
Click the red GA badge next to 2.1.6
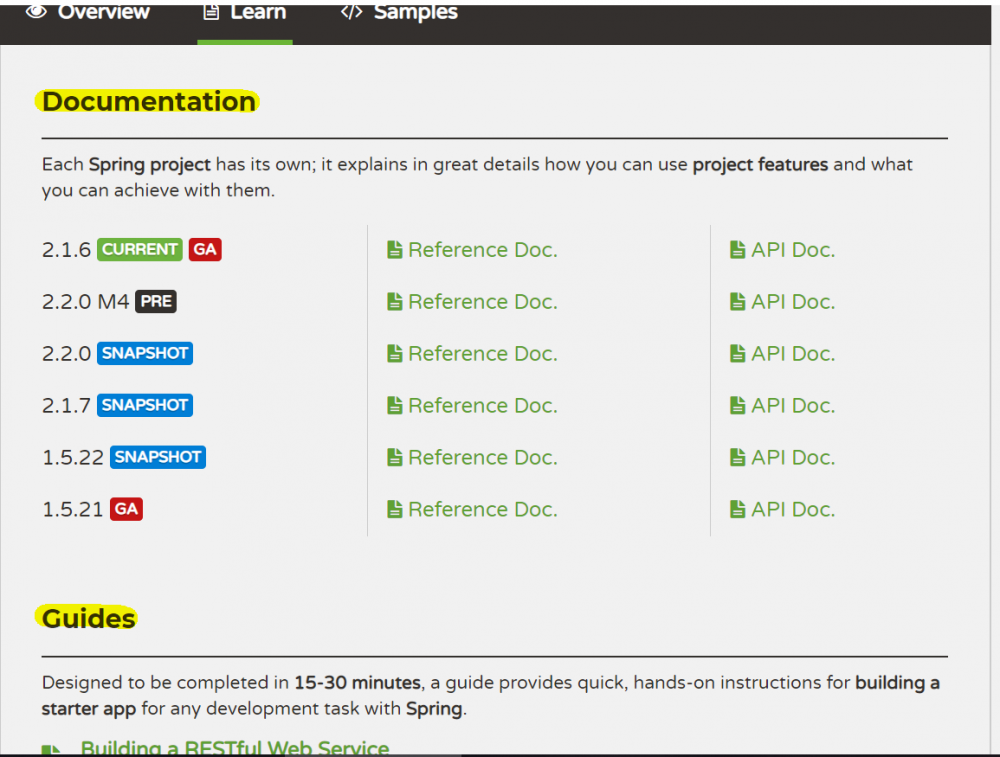click(205, 249)
